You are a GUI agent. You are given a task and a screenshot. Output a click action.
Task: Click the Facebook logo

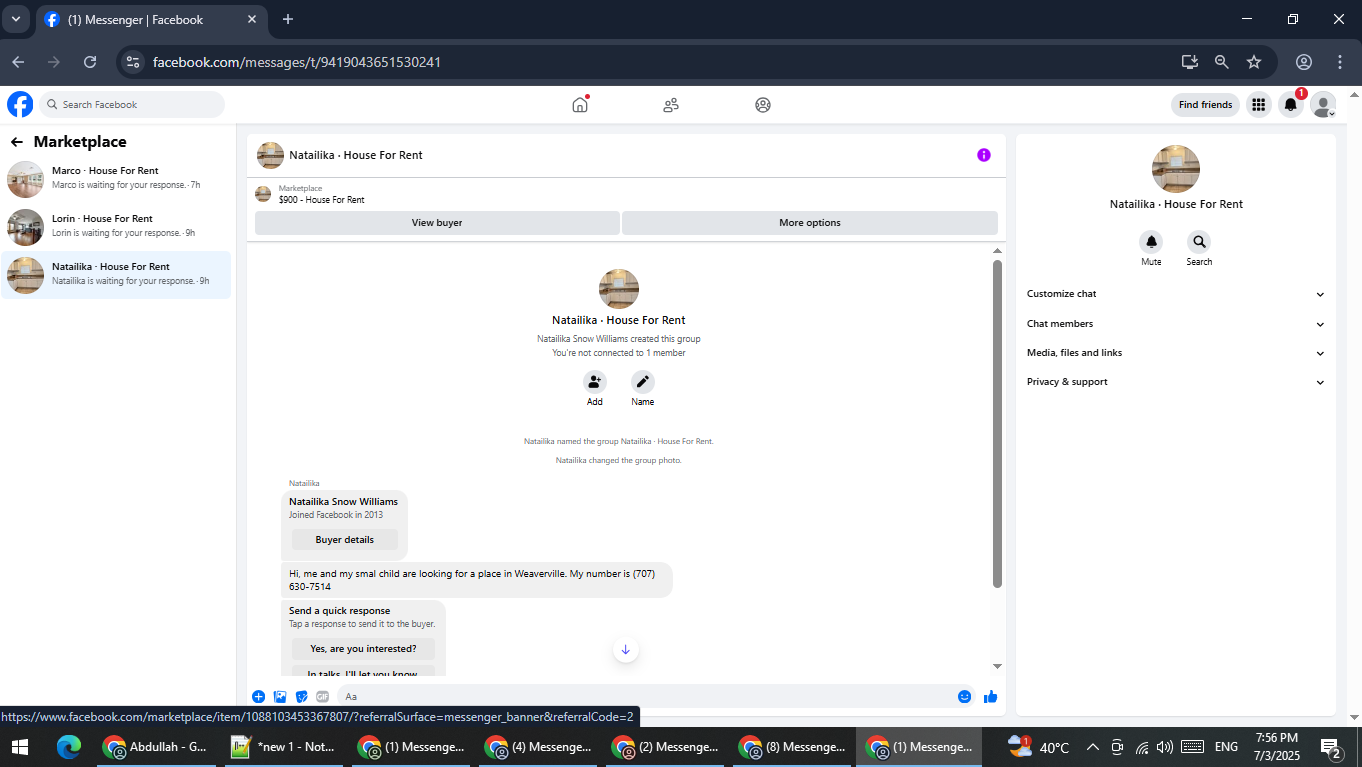coord(20,104)
